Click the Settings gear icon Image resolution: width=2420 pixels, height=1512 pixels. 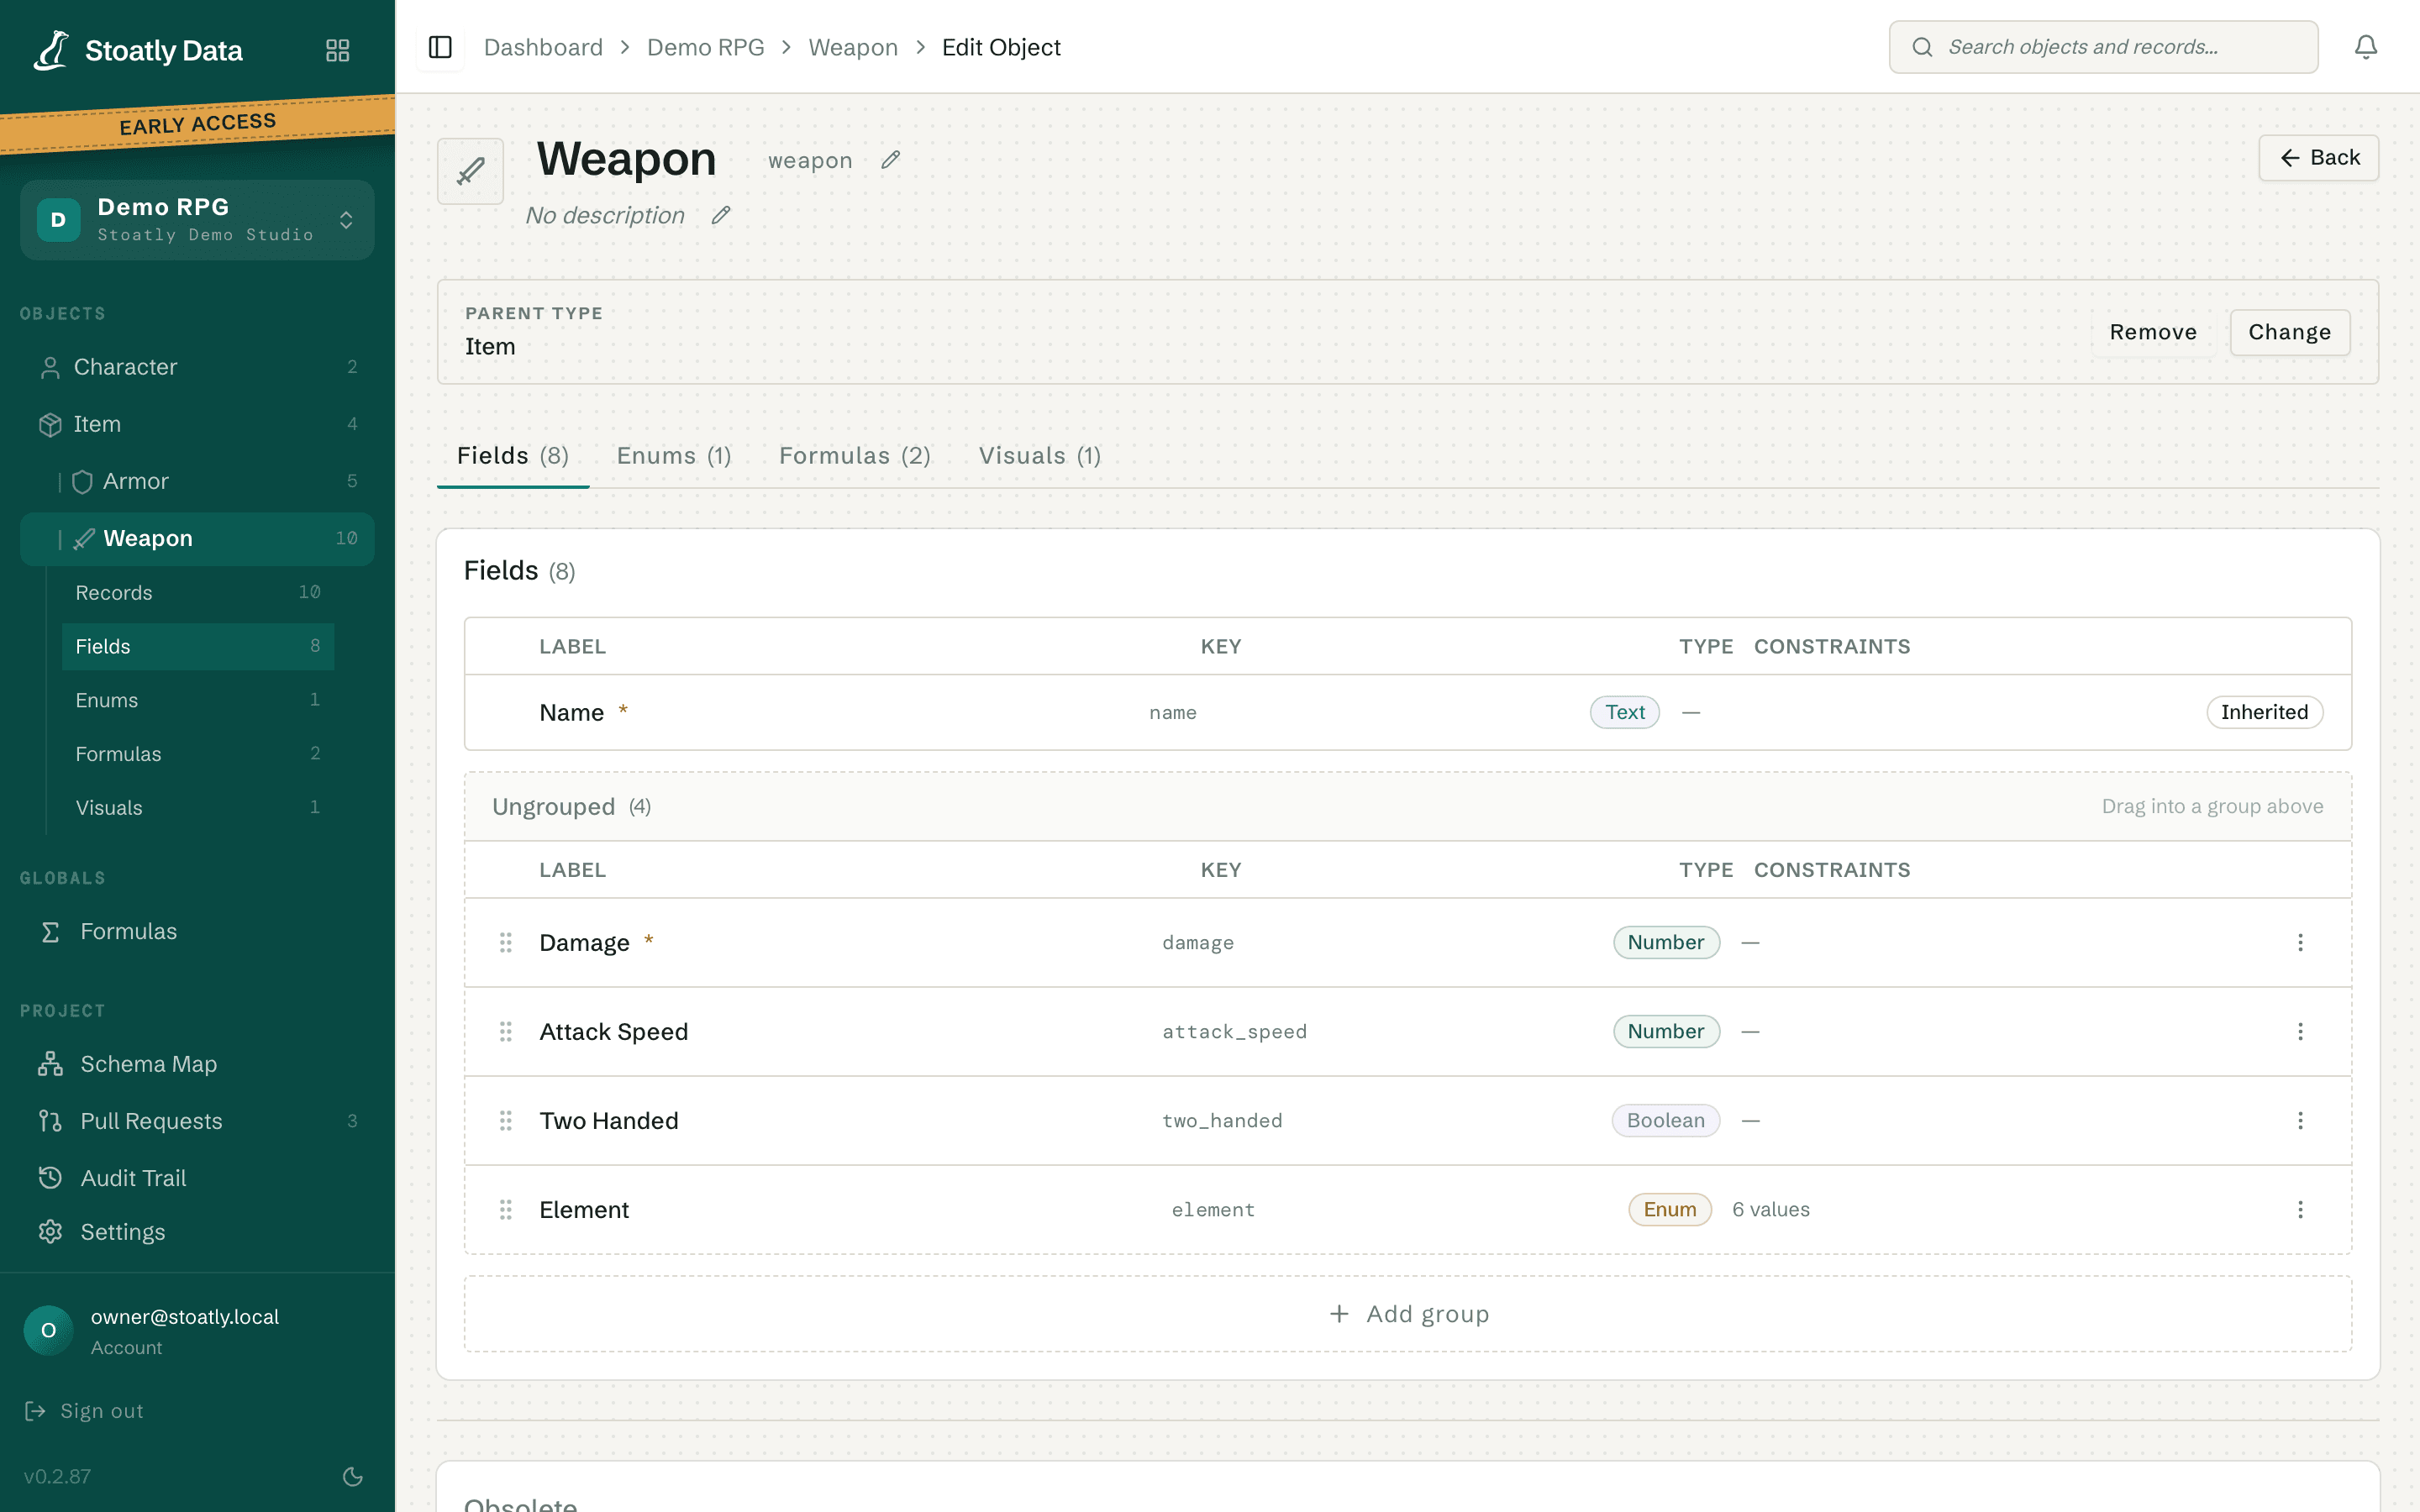[50, 1231]
